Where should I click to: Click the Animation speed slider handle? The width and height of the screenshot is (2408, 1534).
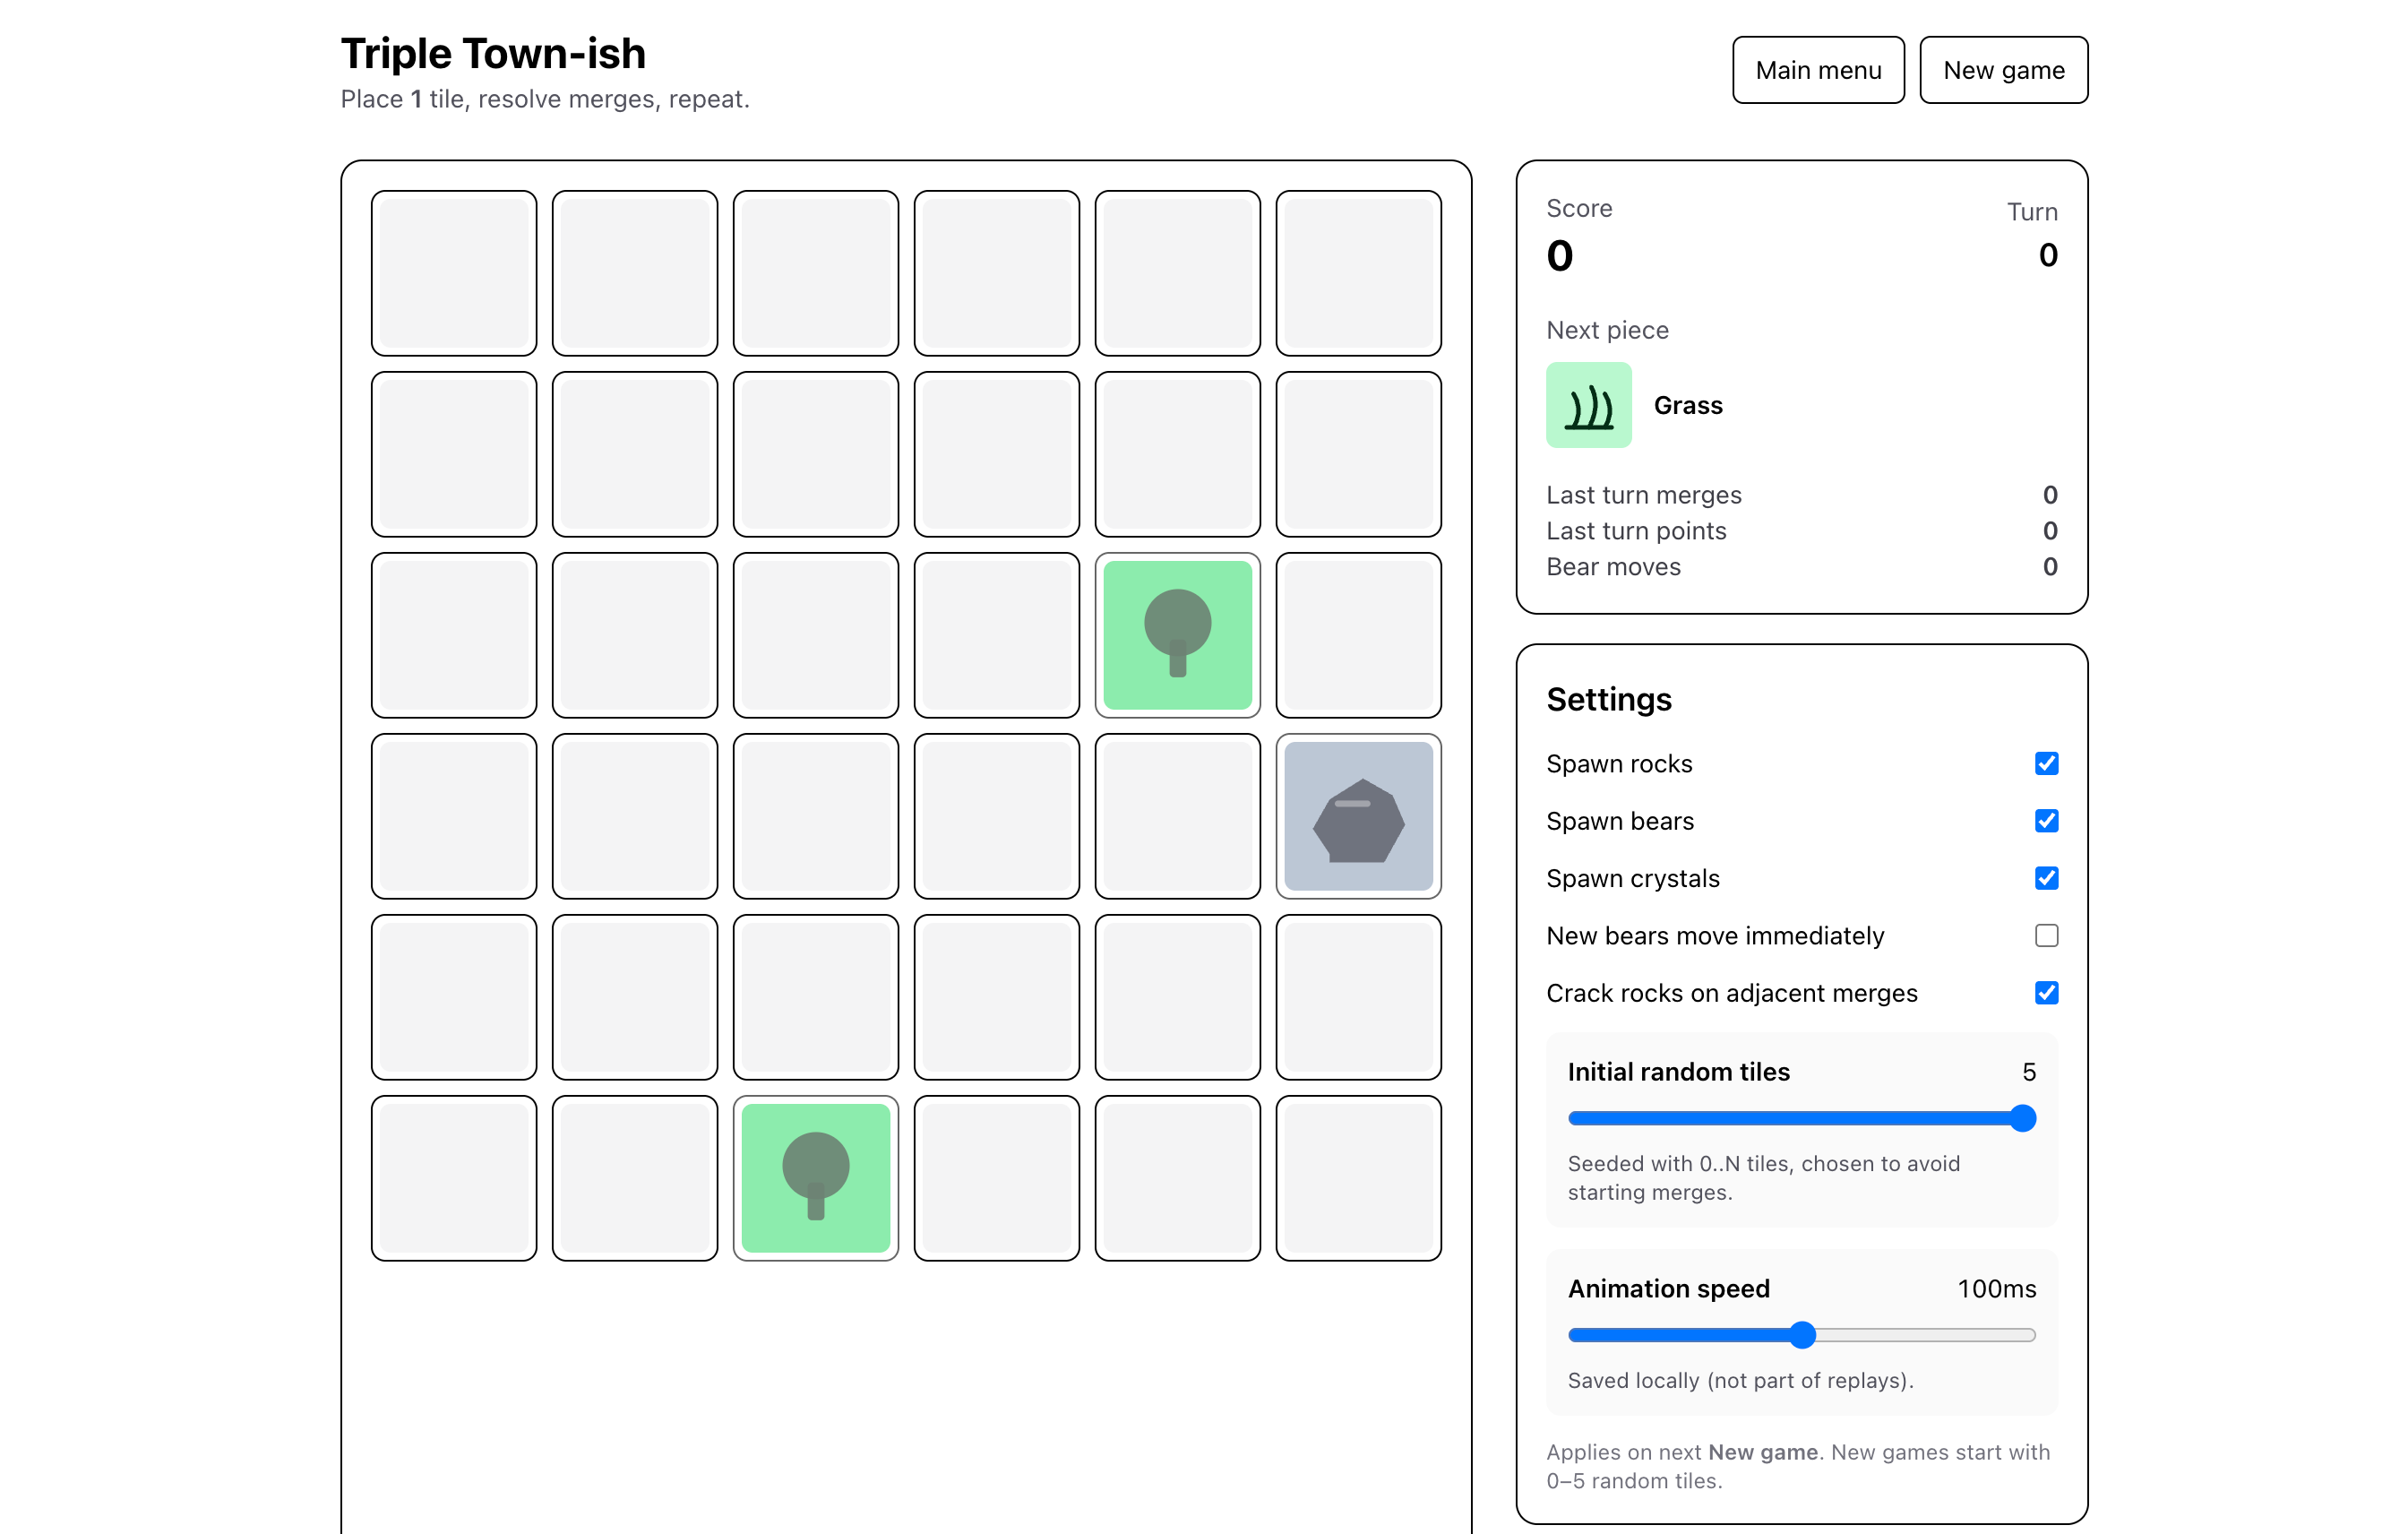click(1802, 1335)
